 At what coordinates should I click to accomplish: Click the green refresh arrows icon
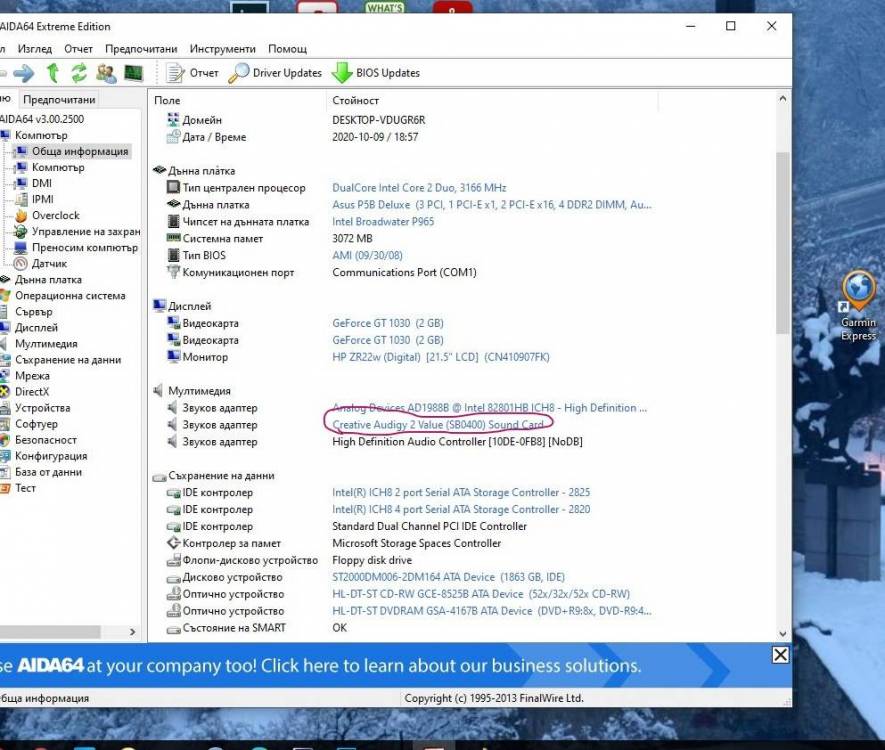pos(79,73)
